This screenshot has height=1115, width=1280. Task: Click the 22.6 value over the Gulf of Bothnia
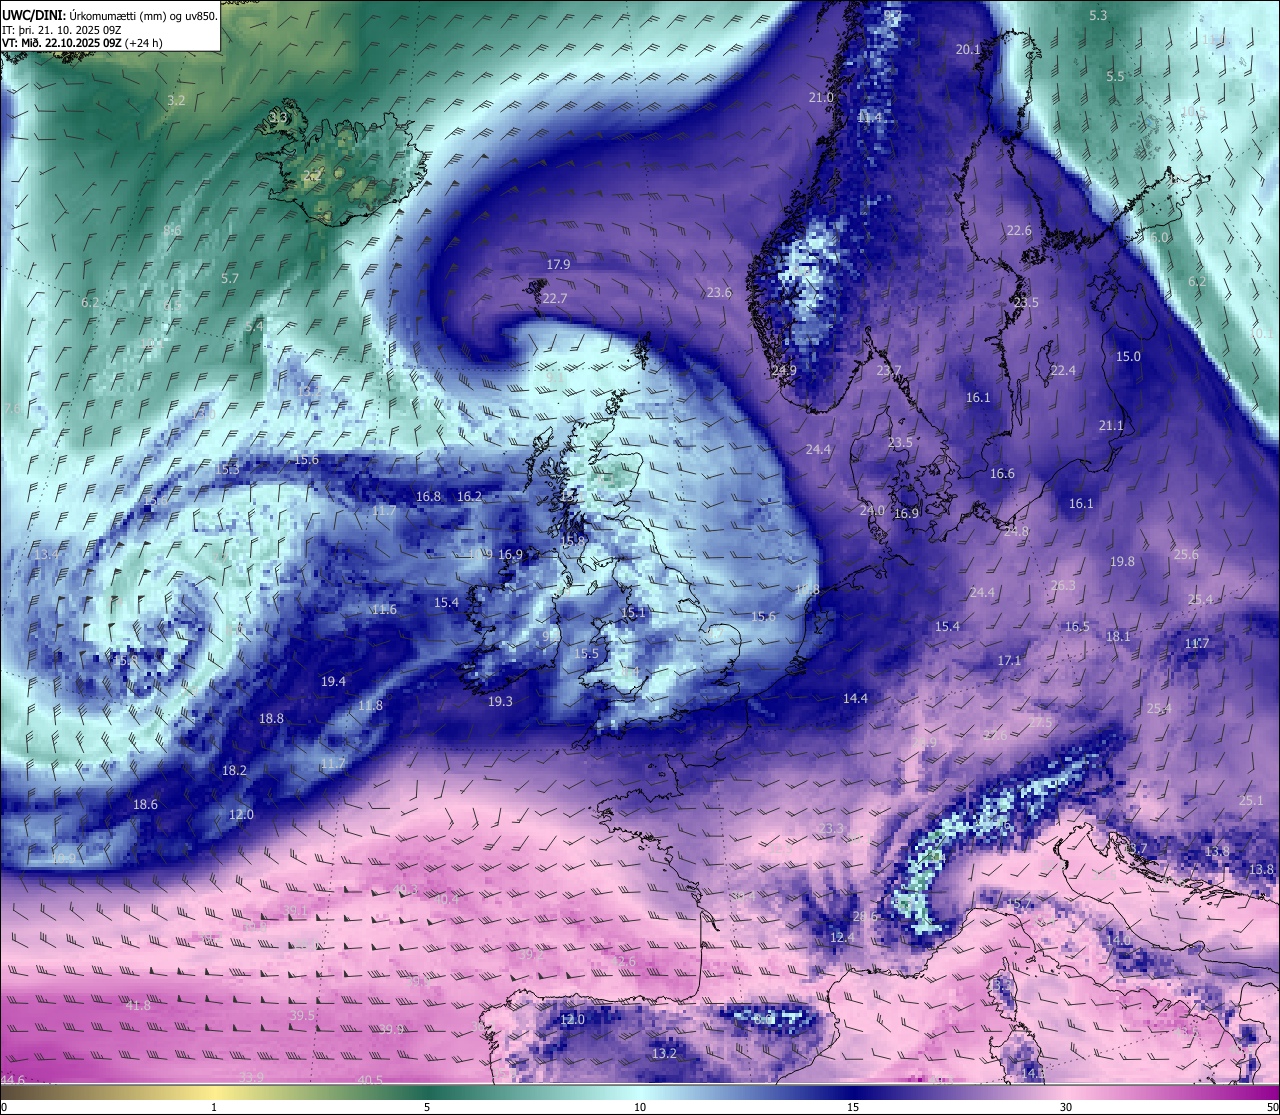tap(1019, 230)
